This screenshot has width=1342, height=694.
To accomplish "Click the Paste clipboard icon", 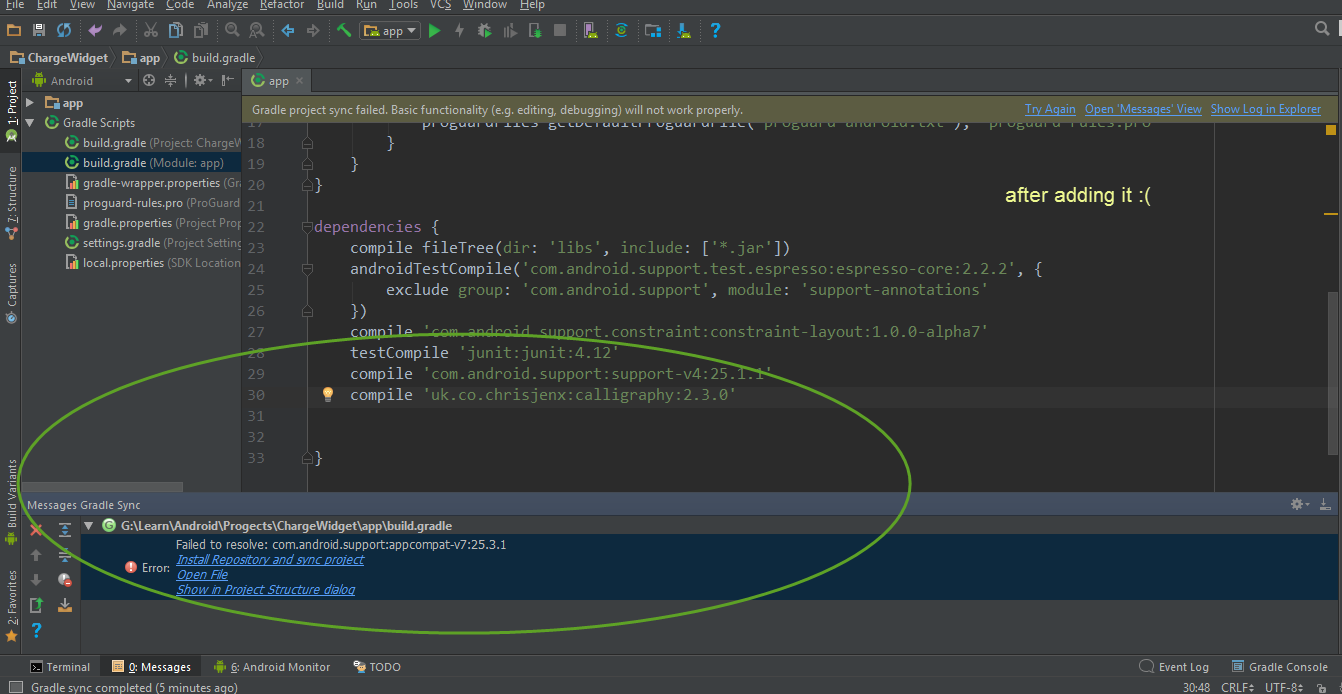I will pos(201,31).
